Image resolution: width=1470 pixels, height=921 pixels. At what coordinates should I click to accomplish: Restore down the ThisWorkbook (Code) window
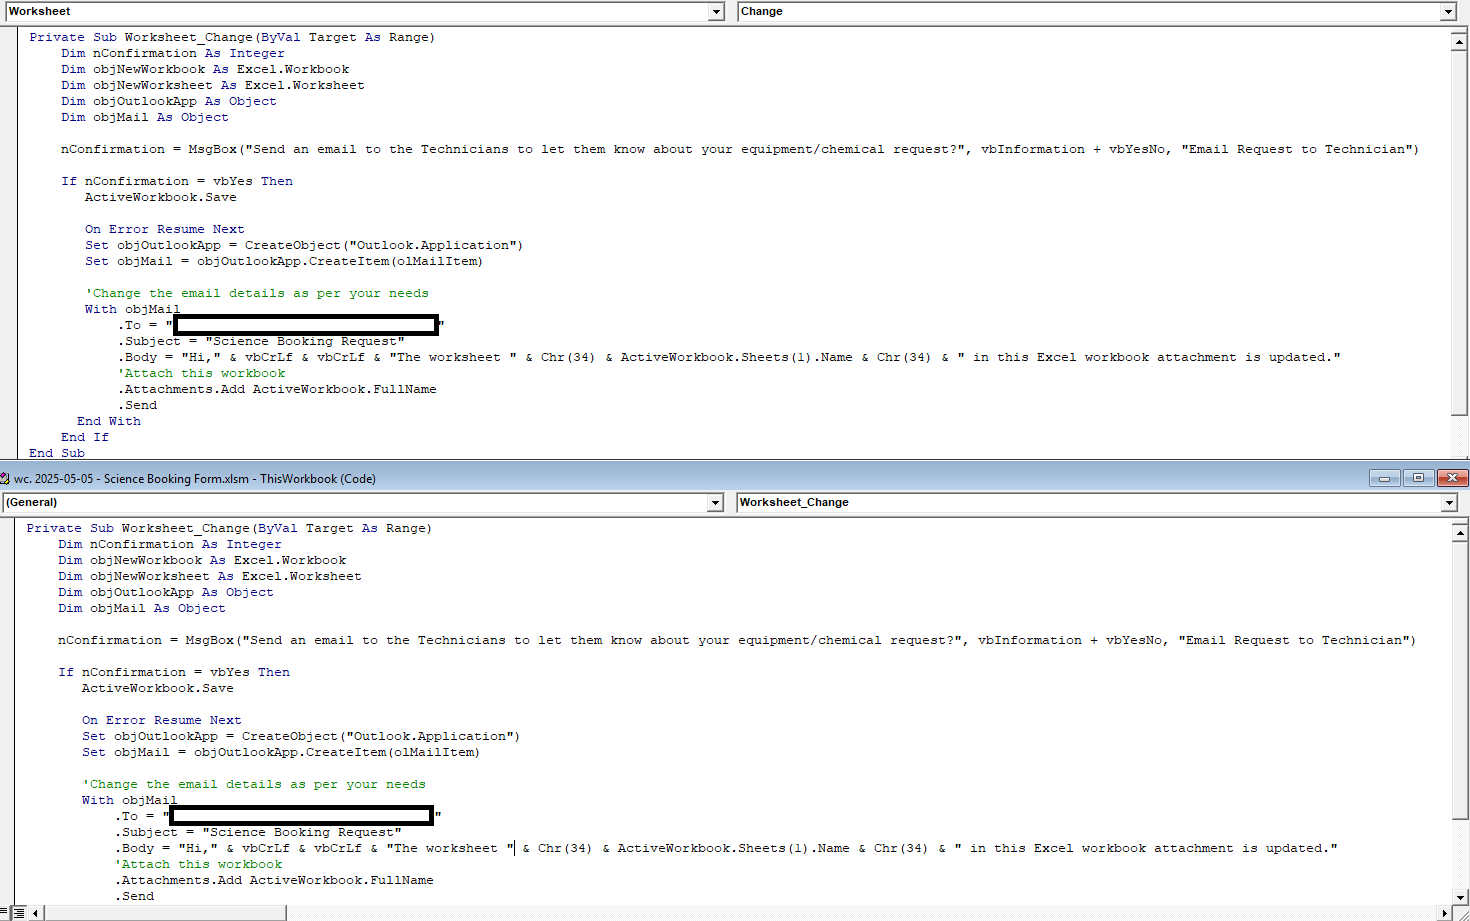click(1418, 479)
